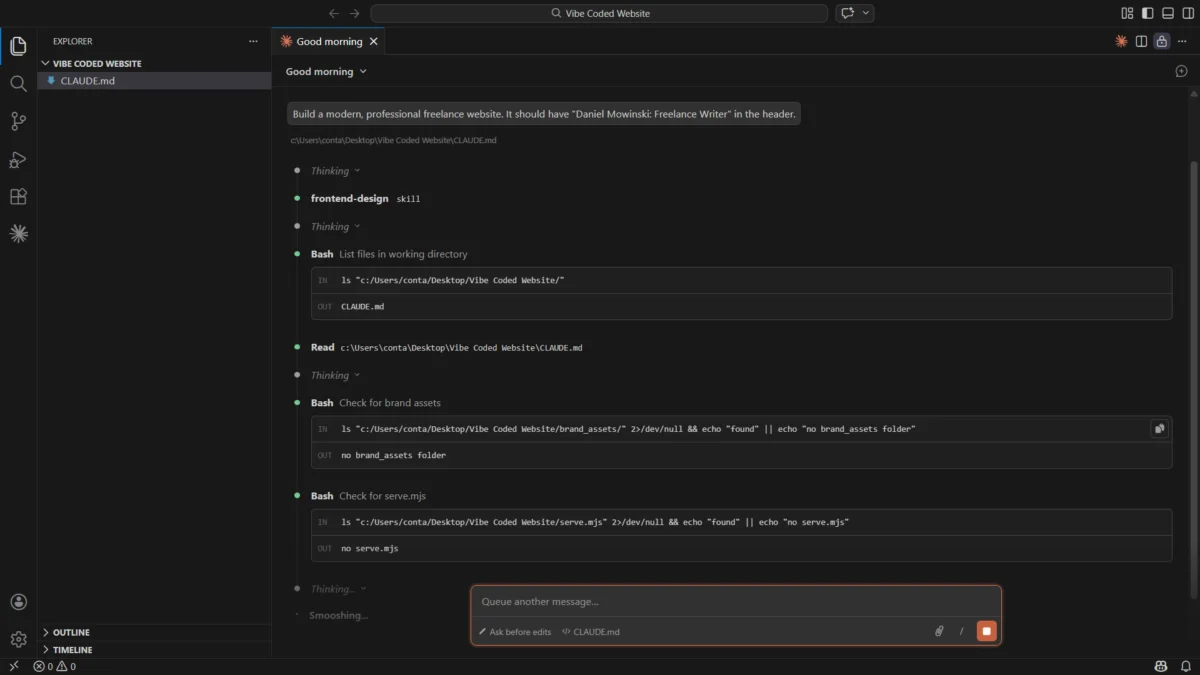This screenshot has width=1200, height=675.
Task: Click the Bash List files in working directory entry
Action: (389, 254)
